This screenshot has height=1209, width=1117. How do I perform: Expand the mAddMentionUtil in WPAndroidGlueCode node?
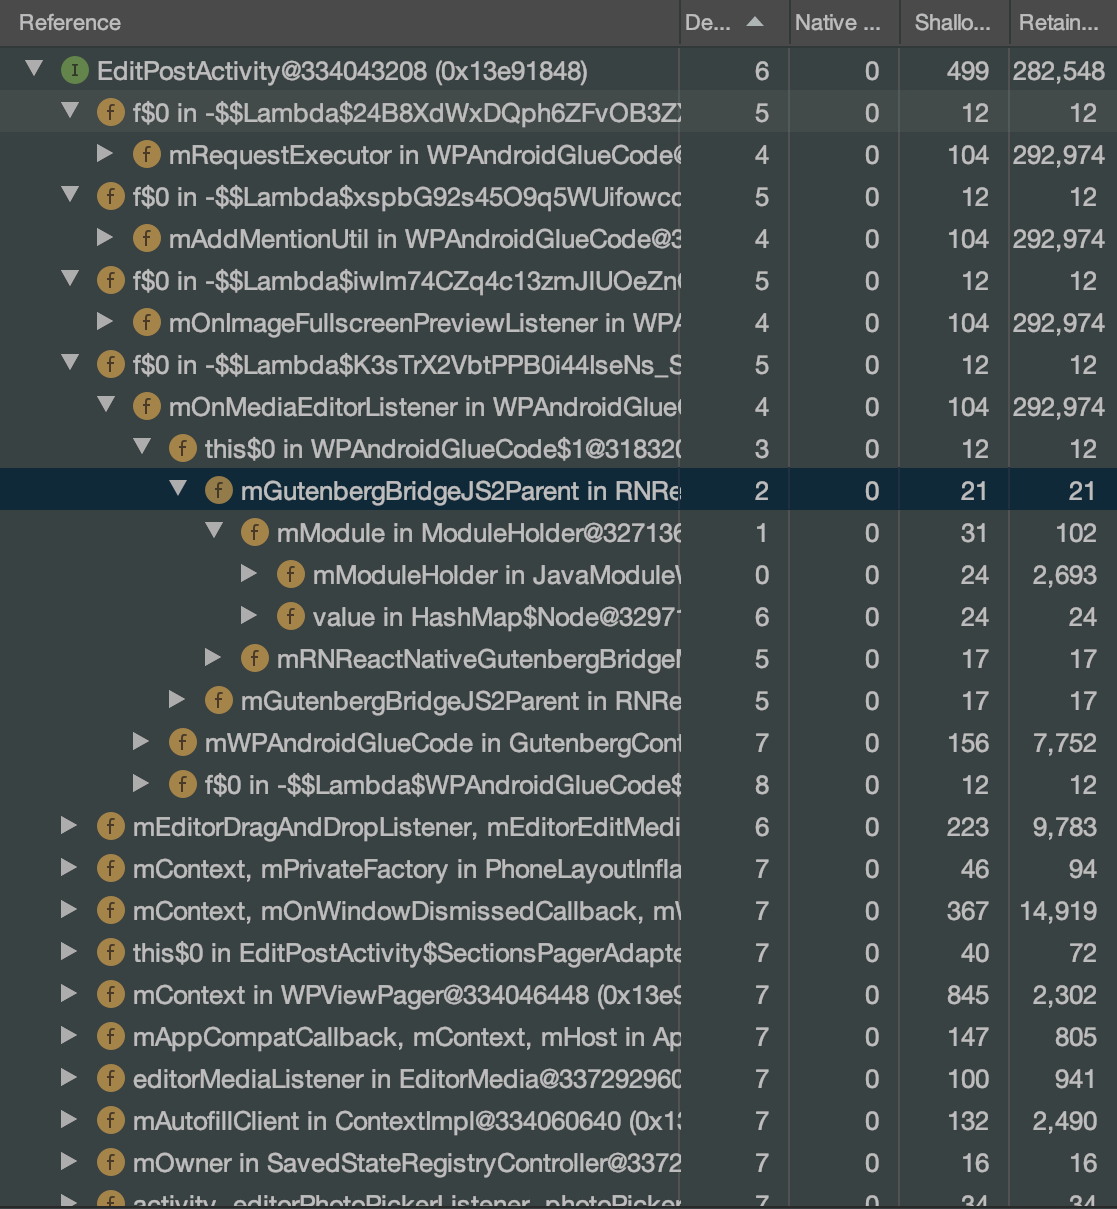point(105,238)
